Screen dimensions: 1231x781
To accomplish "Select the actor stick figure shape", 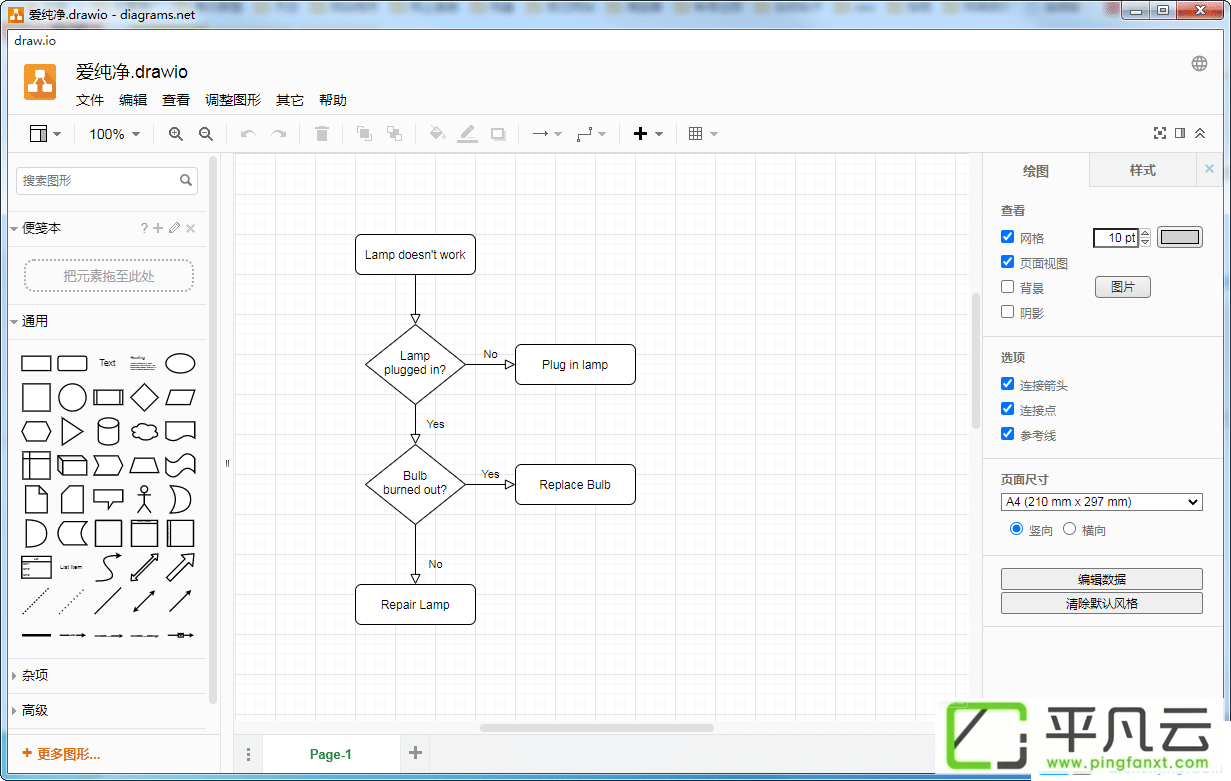I will pos(144,499).
